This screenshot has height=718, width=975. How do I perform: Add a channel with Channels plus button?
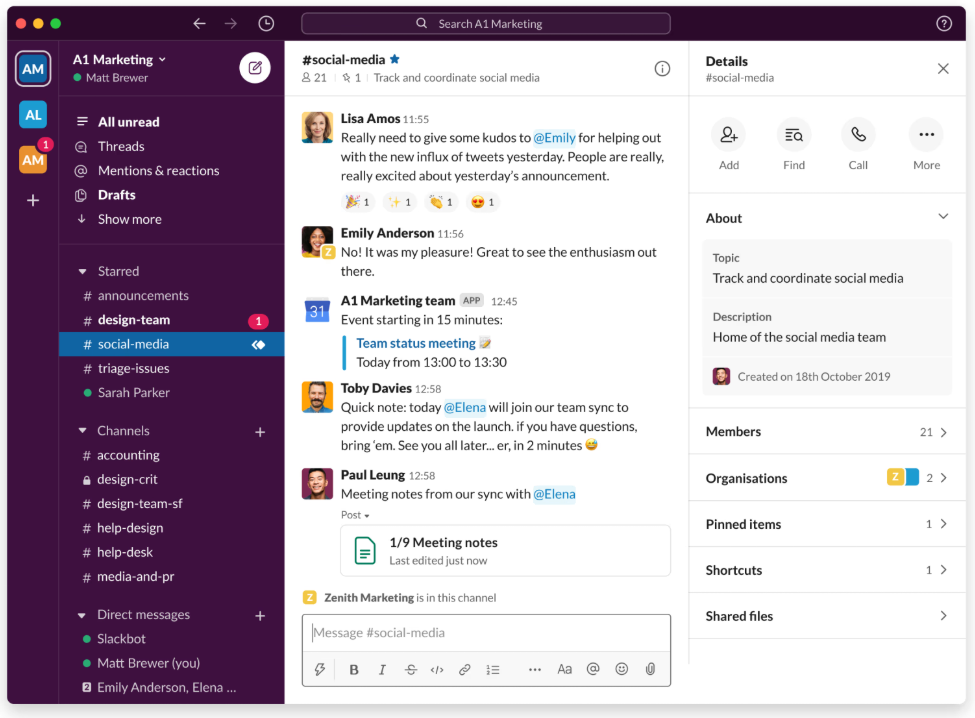point(260,431)
